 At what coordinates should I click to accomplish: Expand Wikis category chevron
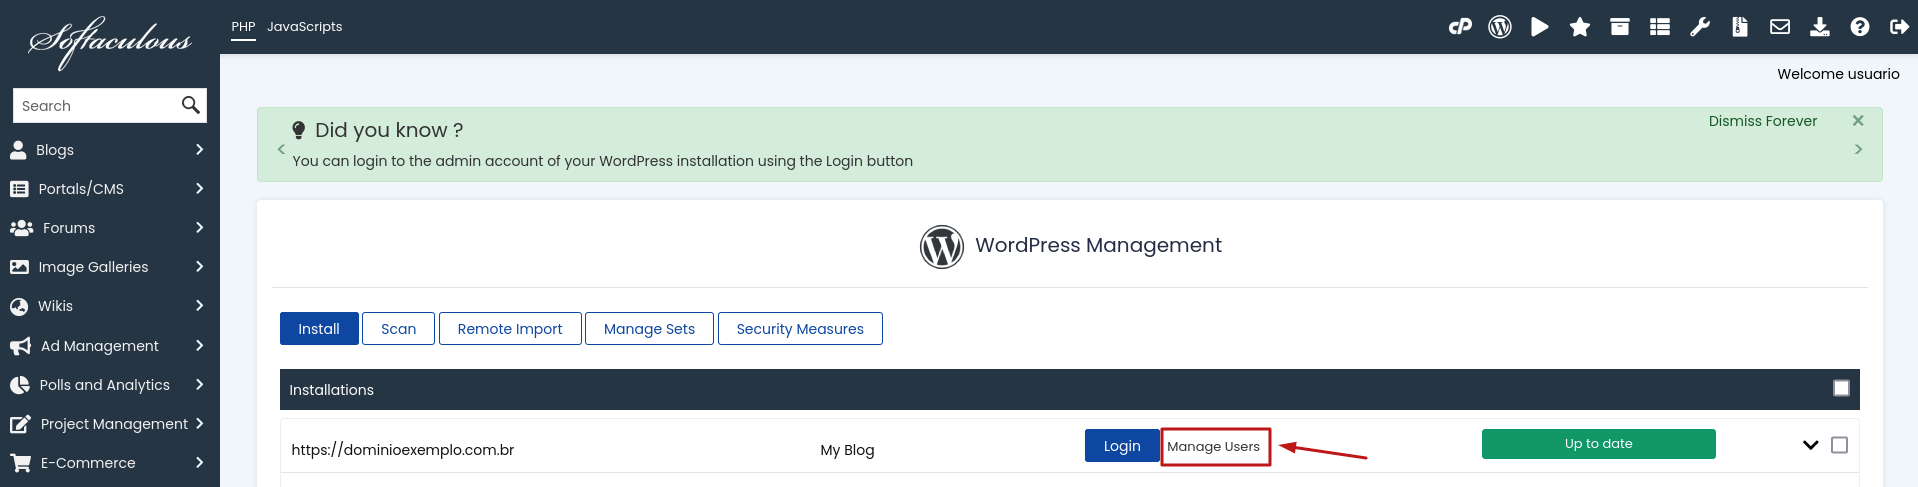[x=199, y=306]
